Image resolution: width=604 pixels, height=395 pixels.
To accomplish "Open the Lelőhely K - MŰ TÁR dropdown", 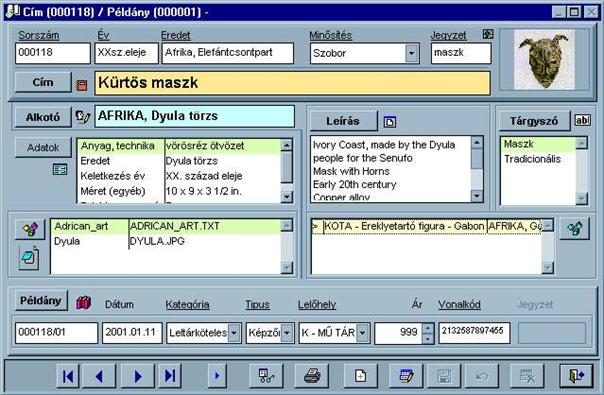I will pos(363,333).
